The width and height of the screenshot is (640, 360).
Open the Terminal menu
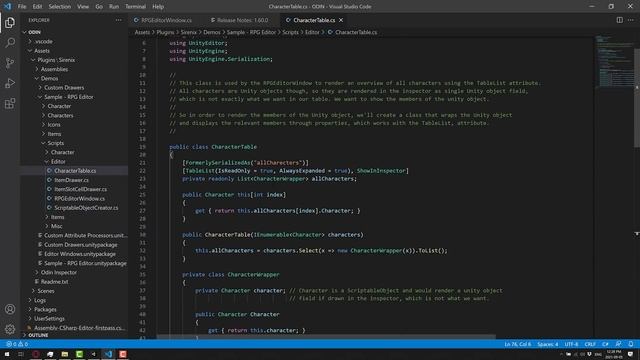tap(136, 7)
